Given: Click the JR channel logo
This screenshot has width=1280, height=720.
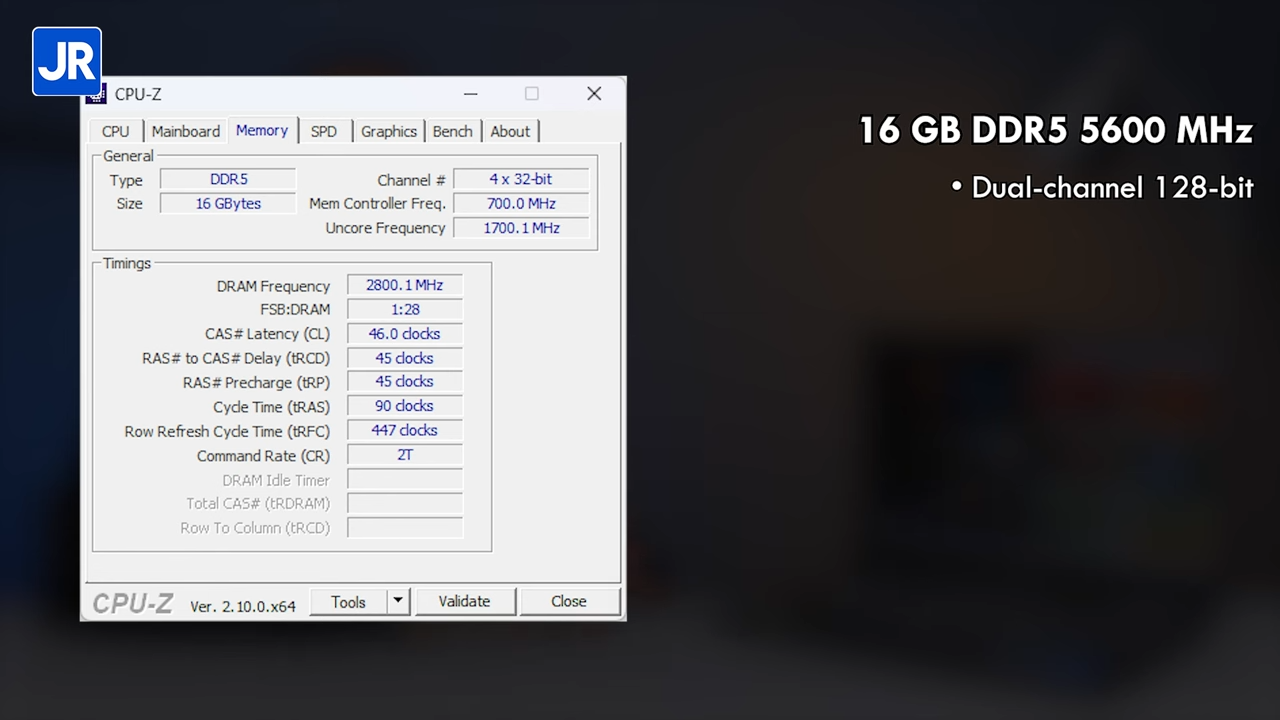Looking at the screenshot, I should [x=66, y=61].
